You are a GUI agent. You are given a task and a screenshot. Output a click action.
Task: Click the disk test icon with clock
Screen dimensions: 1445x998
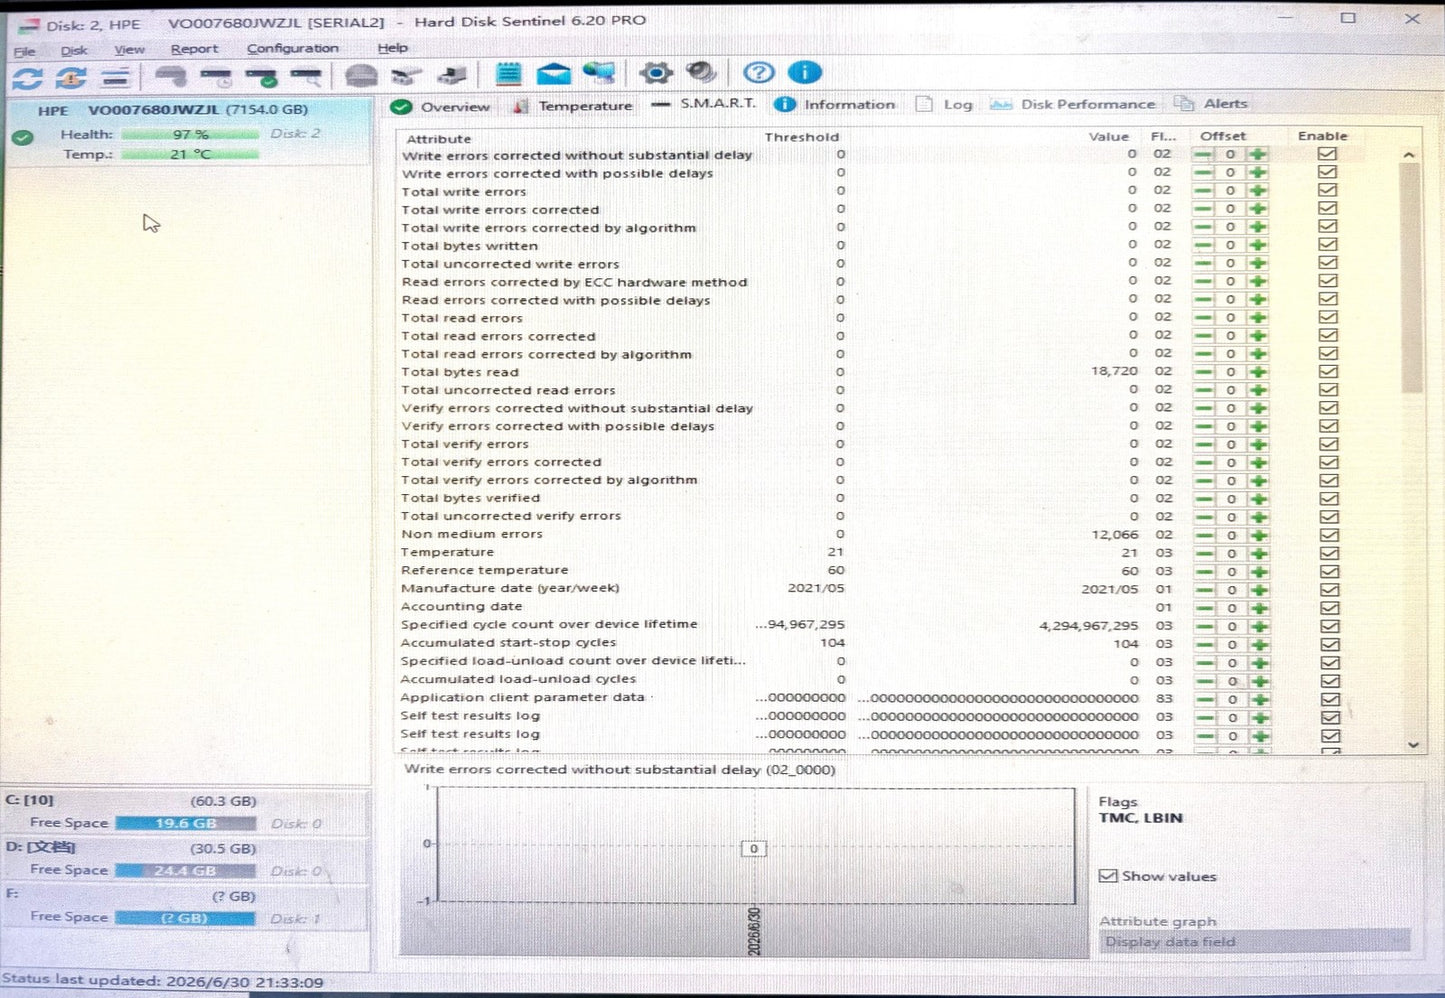pos(217,77)
